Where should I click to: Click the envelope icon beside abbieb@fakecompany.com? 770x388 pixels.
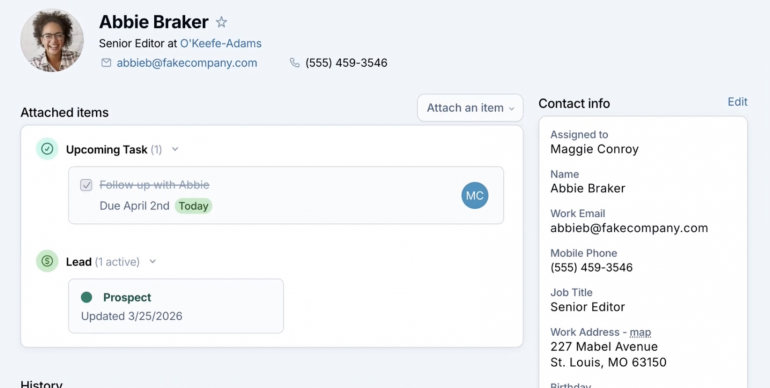pos(106,63)
